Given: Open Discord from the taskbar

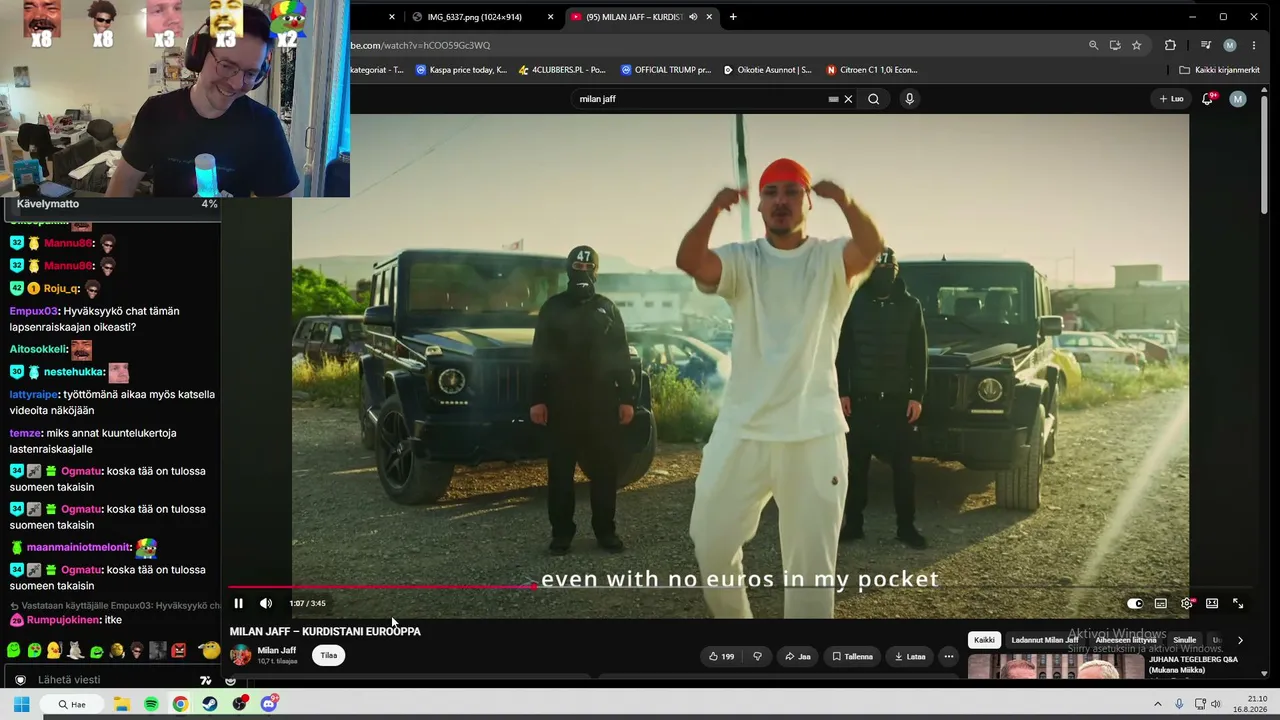Looking at the screenshot, I should click(x=269, y=704).
